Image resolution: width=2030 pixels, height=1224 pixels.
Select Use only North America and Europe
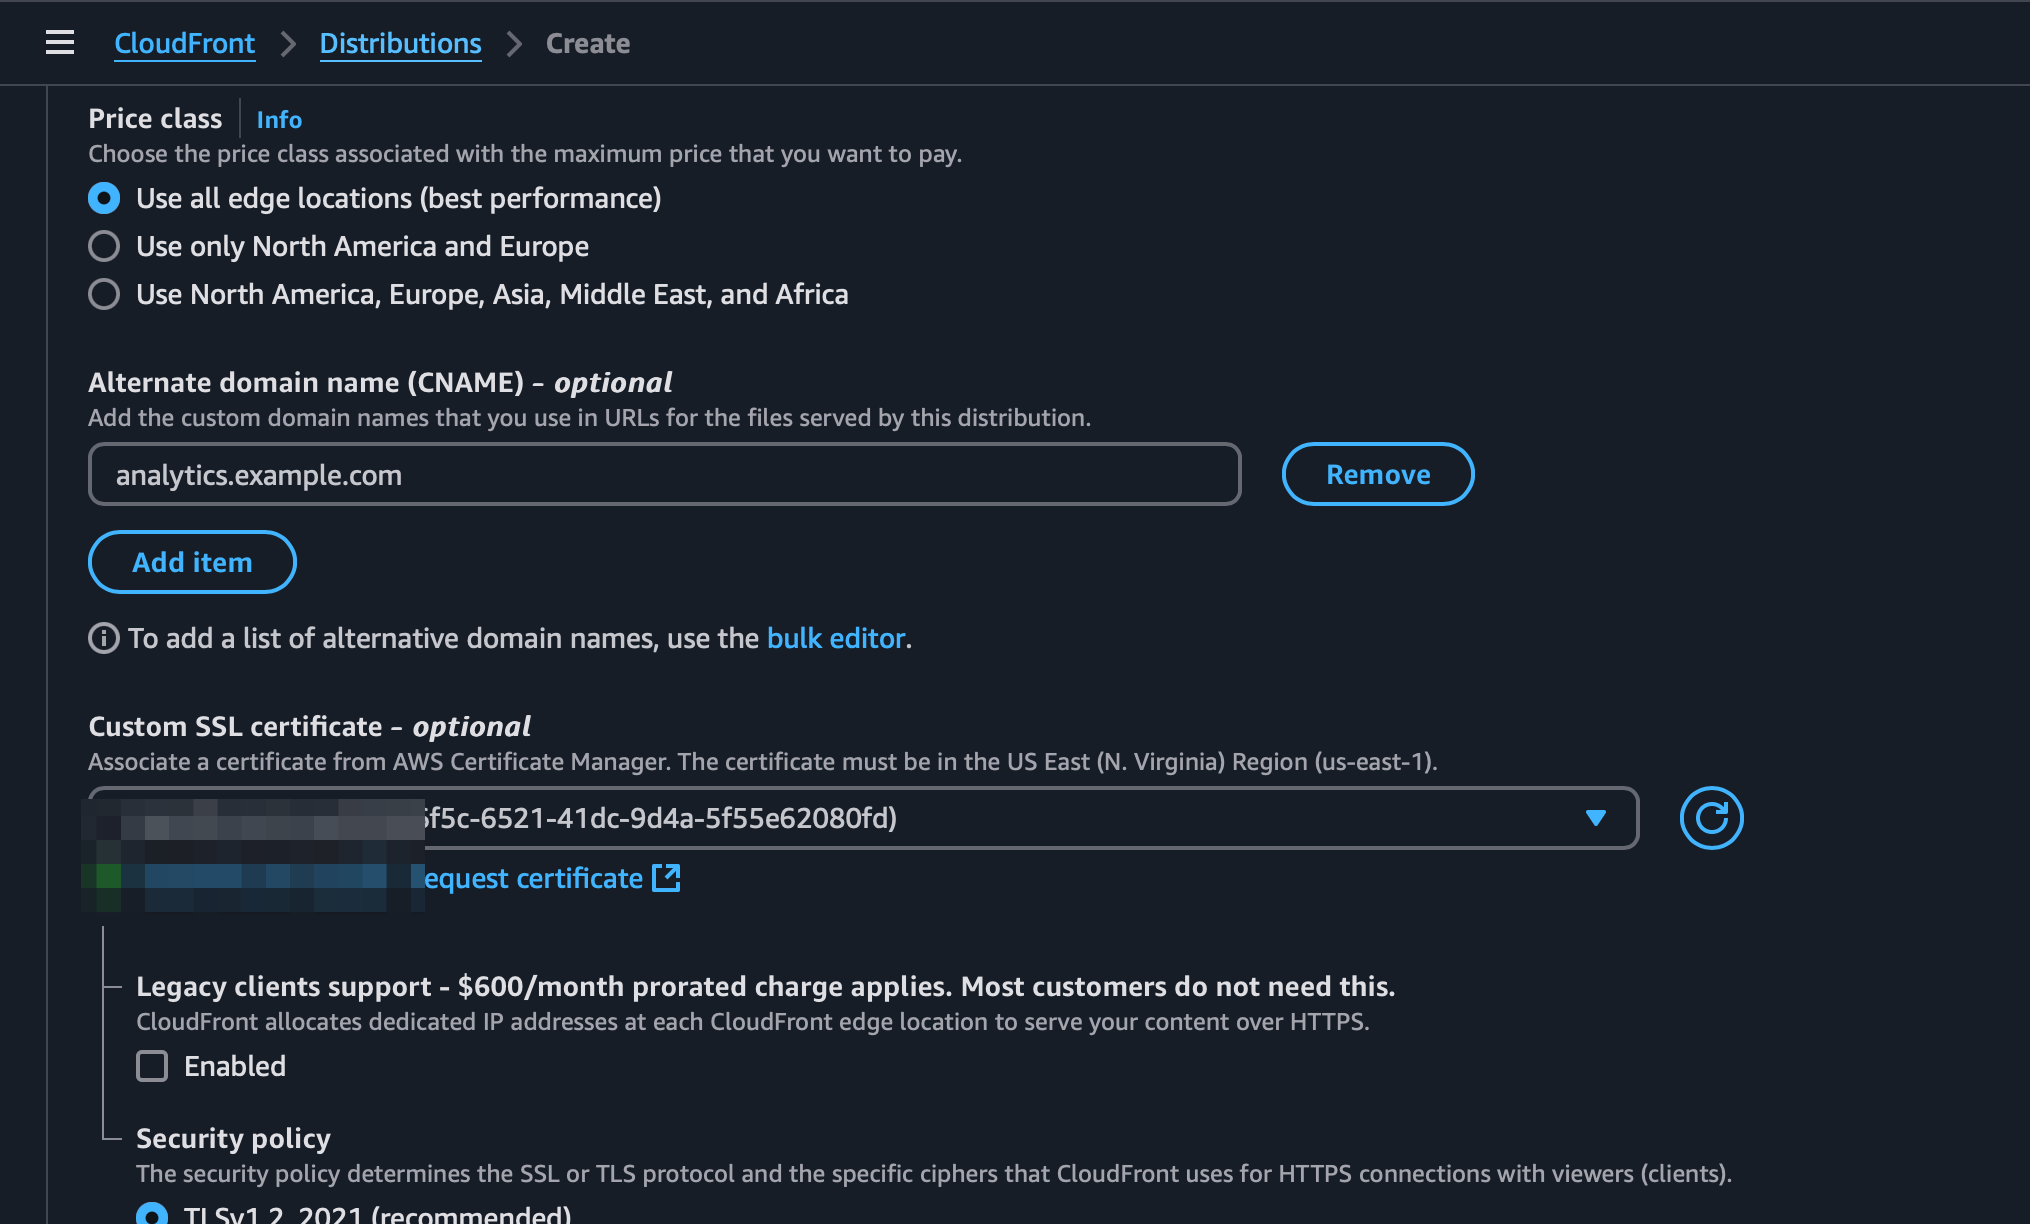(104, 246)
